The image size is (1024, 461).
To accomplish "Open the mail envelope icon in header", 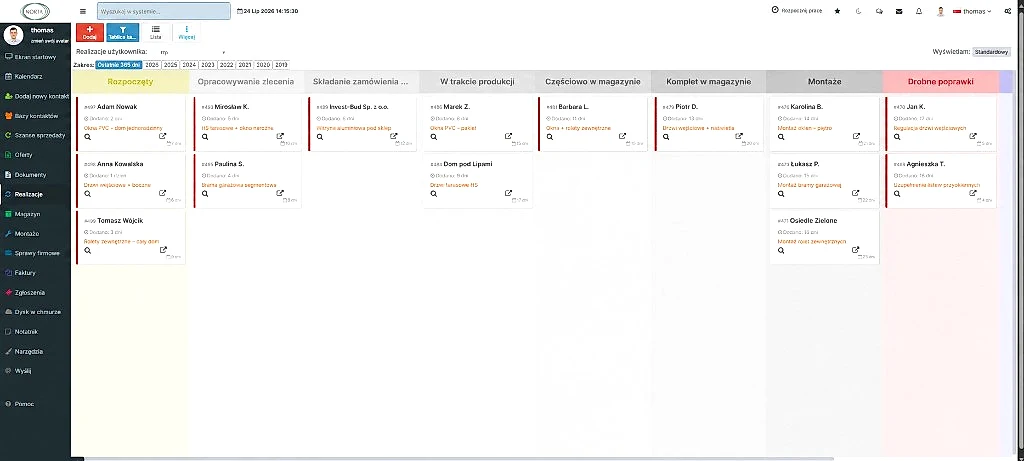I will (899, 11).
